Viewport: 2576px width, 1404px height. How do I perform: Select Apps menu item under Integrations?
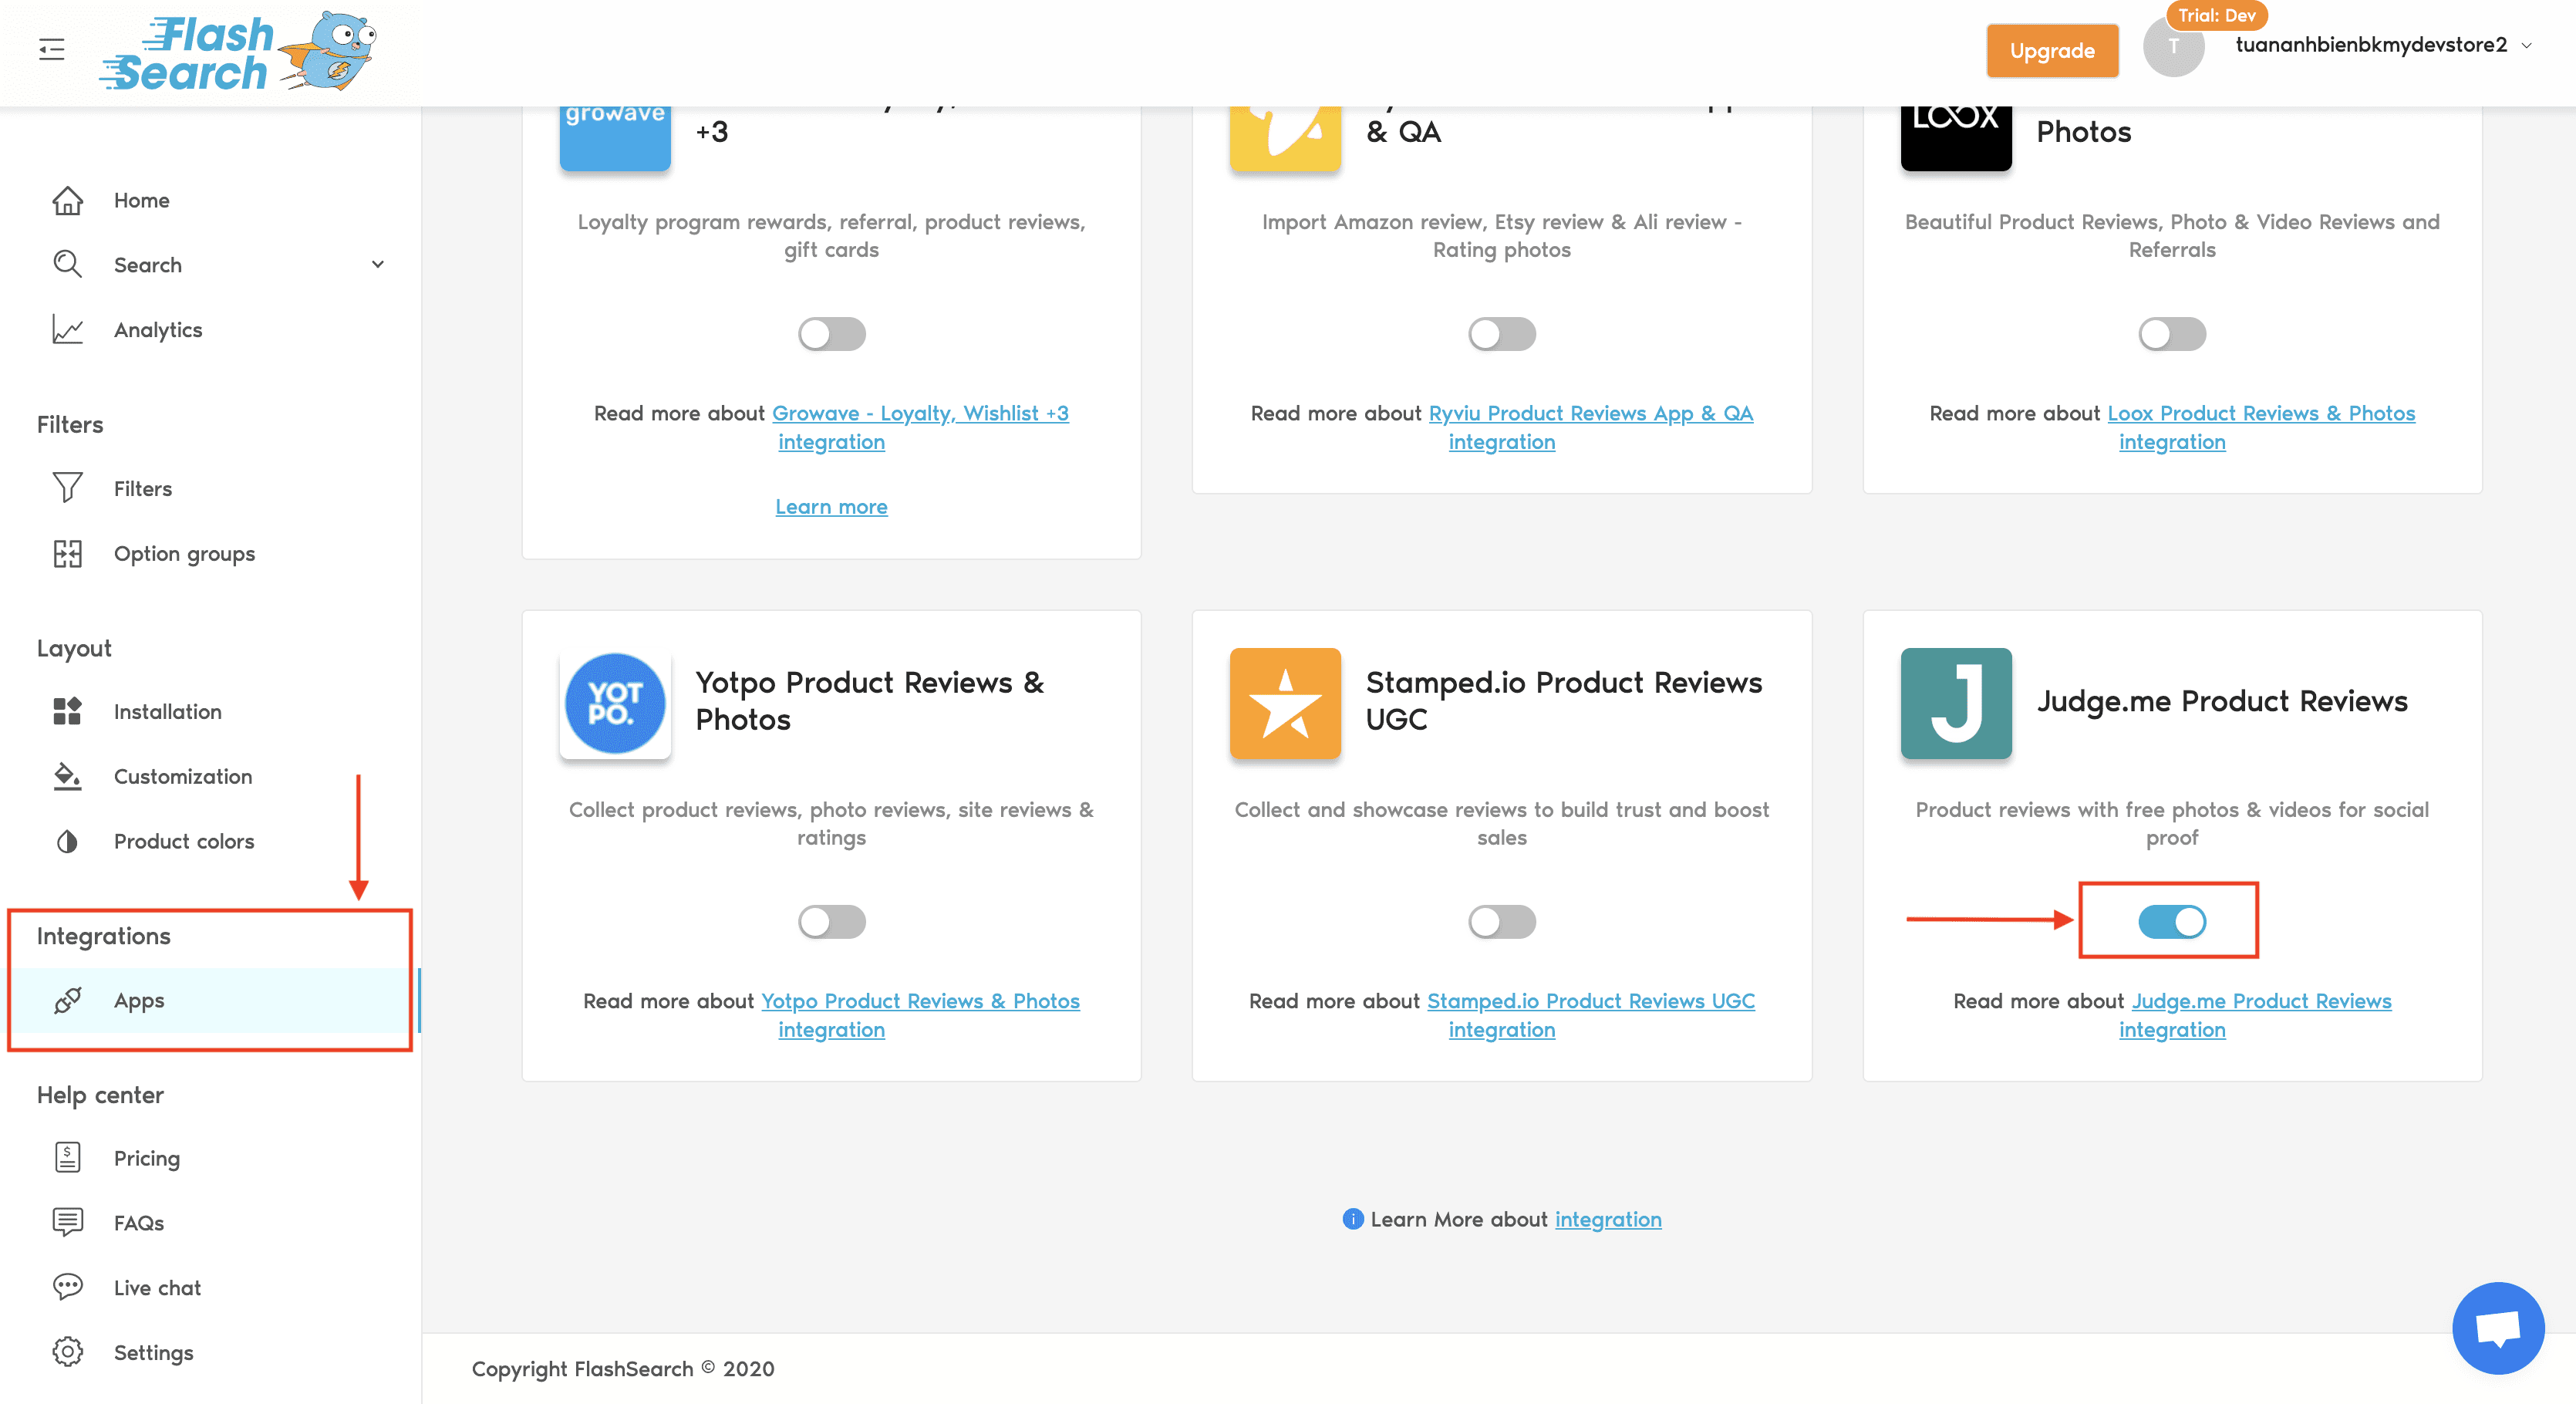coord(137,1000)
